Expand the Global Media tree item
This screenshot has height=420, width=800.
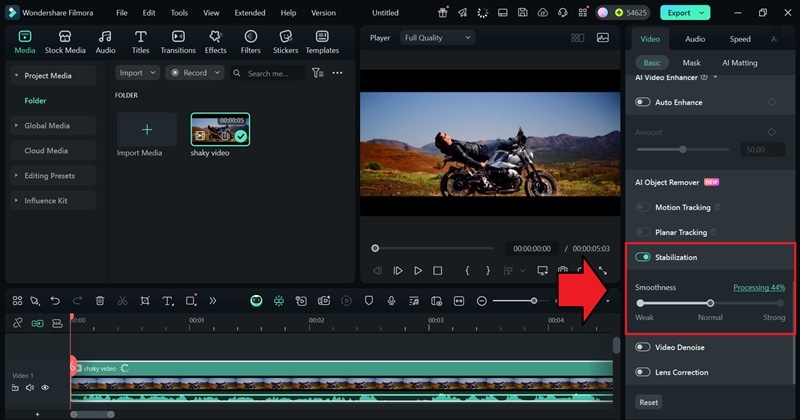pos(47,126)
